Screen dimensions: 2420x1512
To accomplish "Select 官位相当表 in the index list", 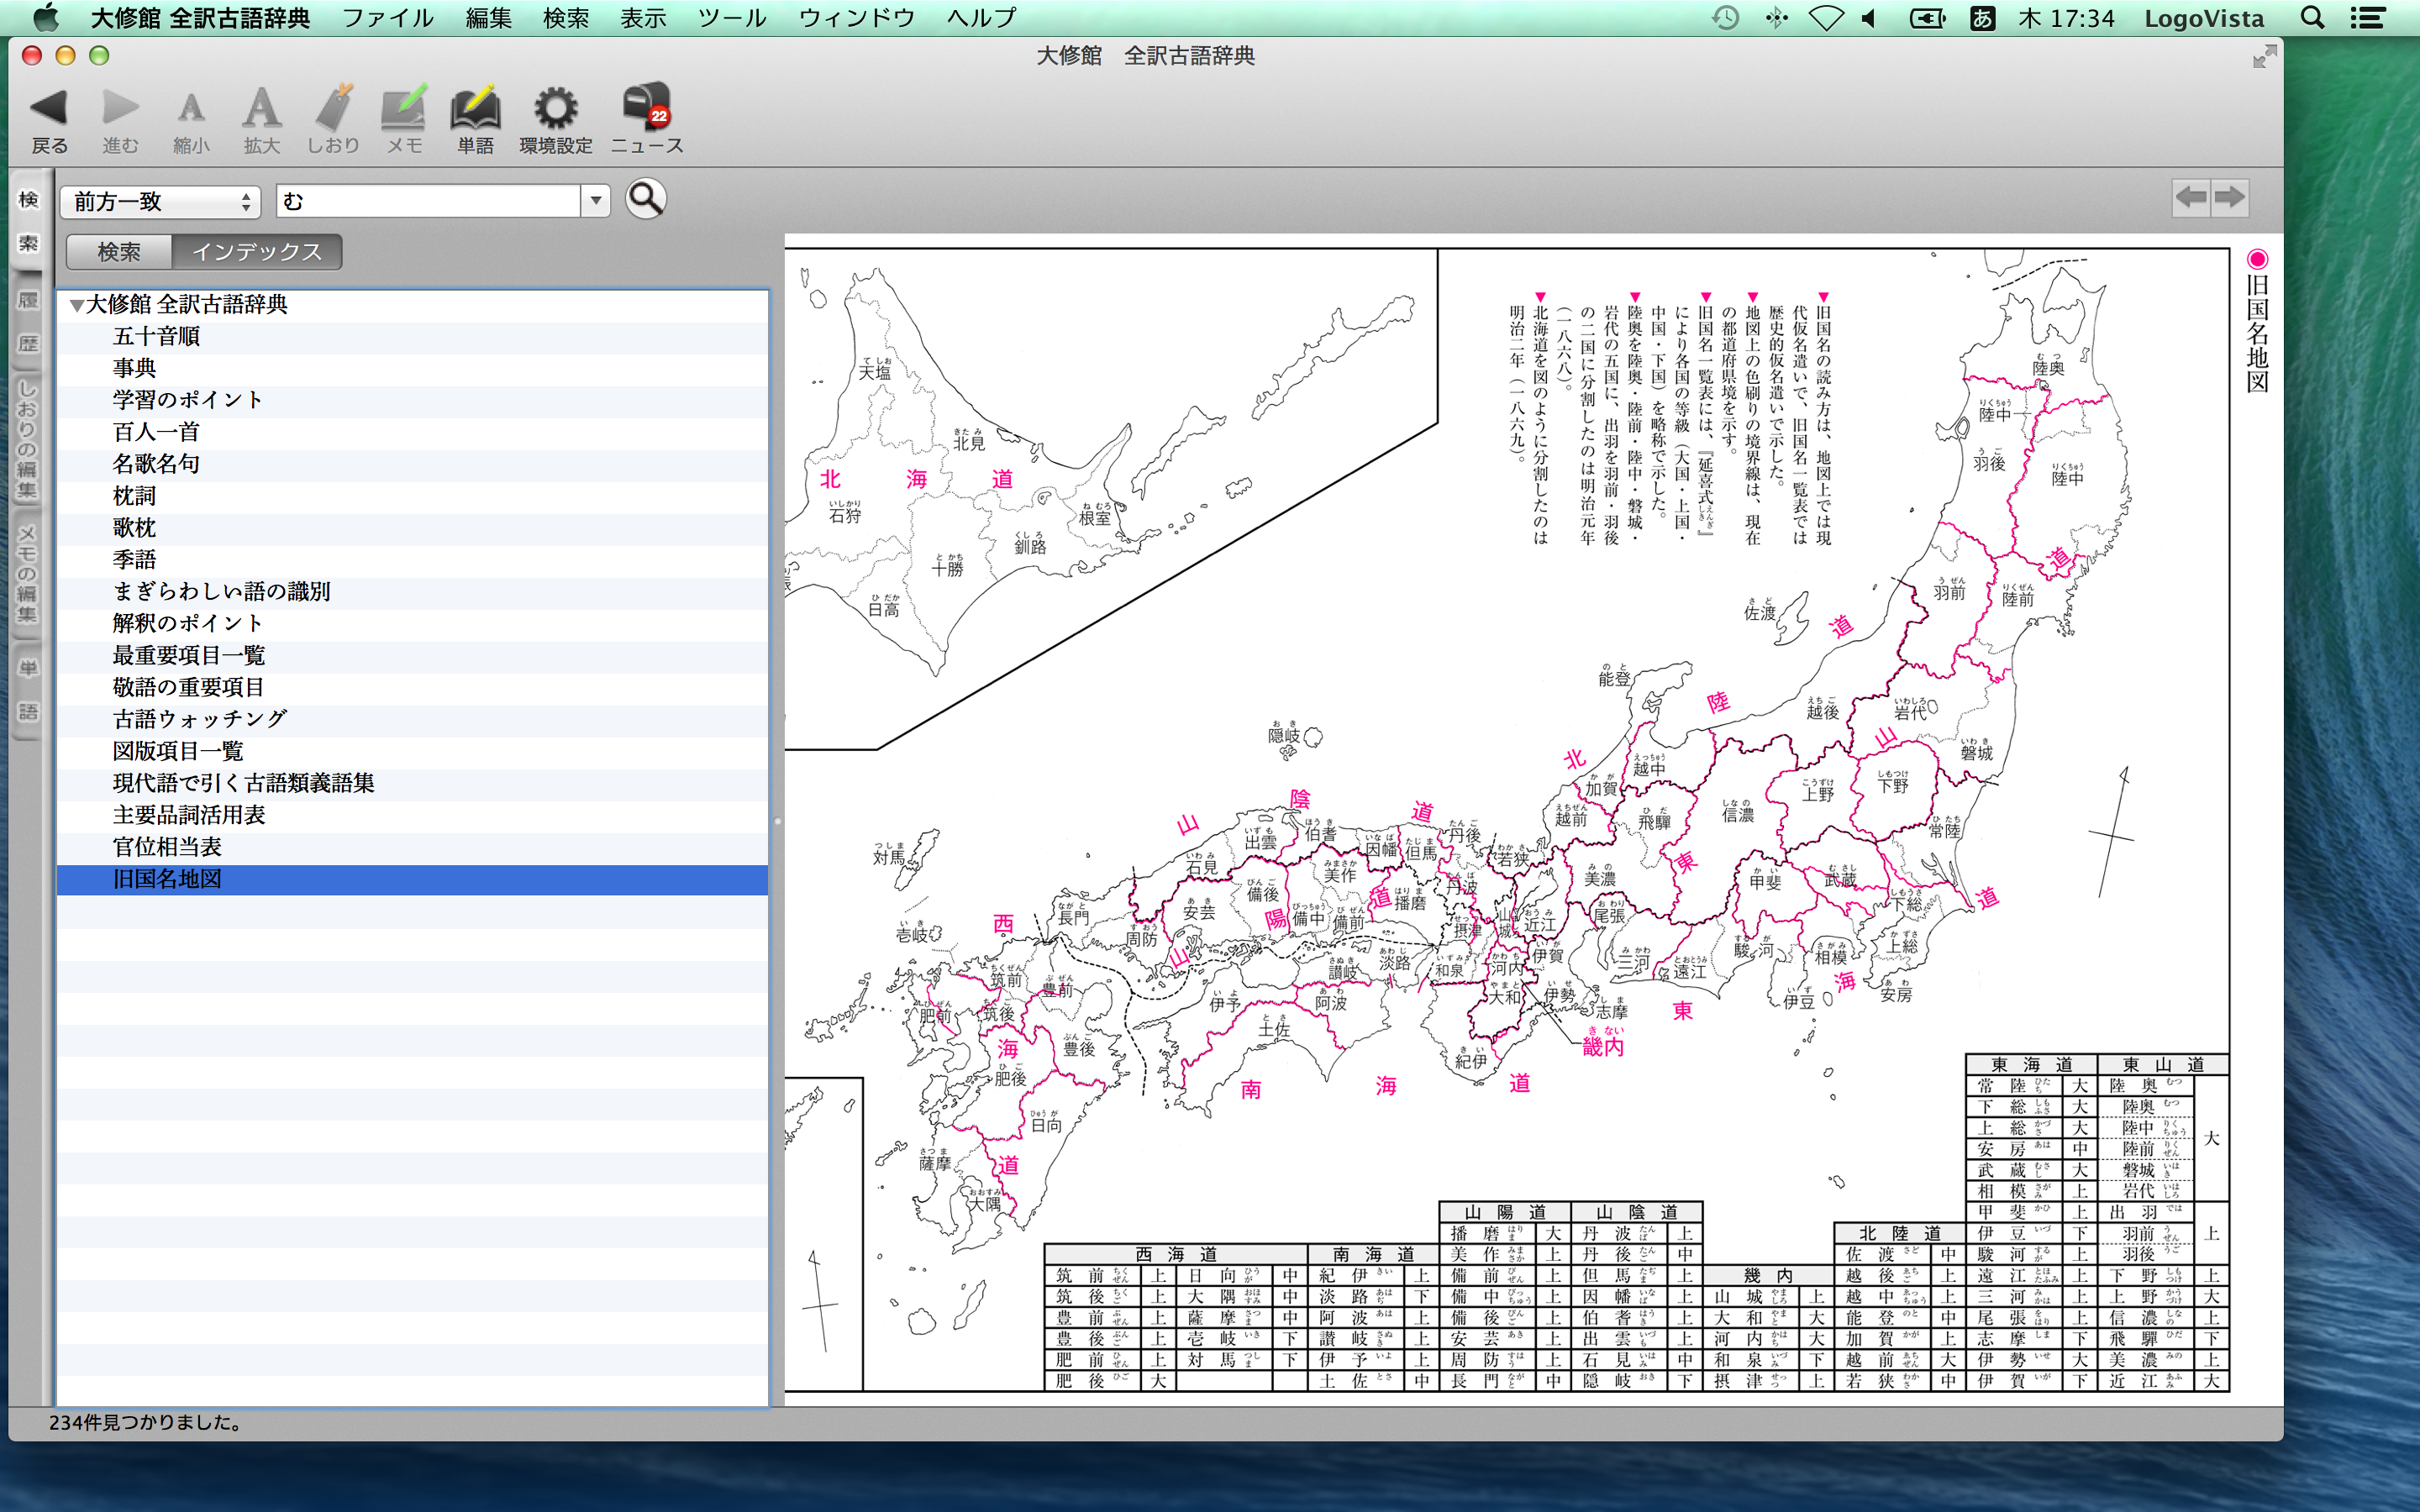I will [167, 847].
